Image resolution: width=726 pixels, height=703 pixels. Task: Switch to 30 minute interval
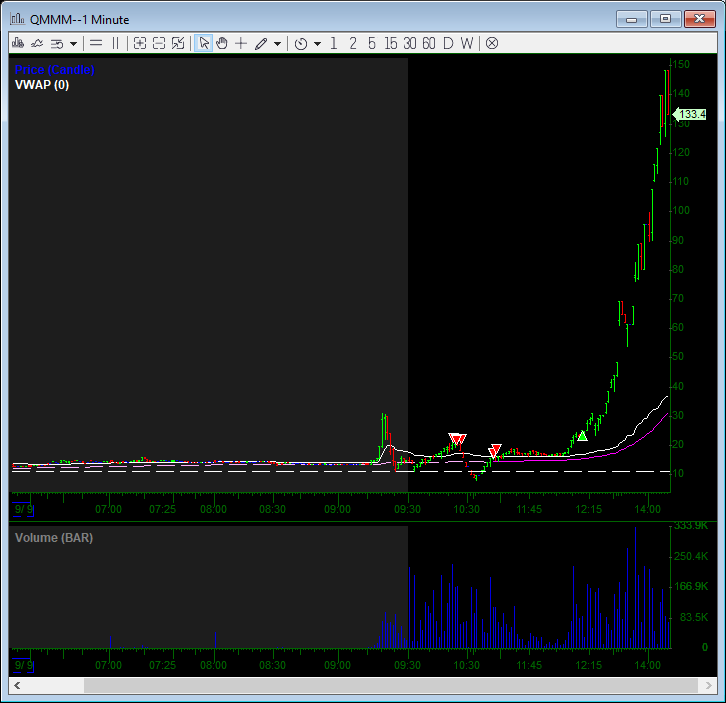[x=410, y=44]
